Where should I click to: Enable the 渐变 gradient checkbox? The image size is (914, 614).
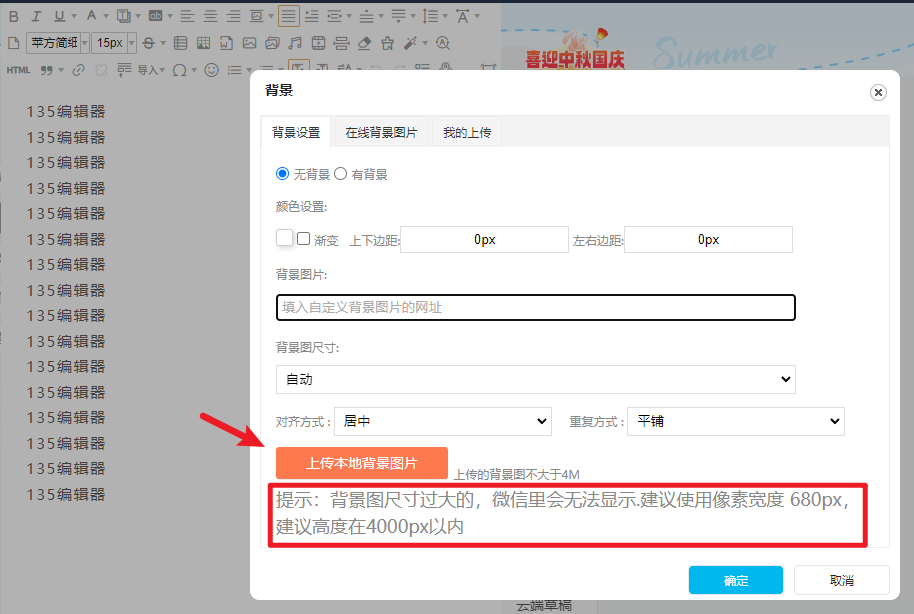303,239
